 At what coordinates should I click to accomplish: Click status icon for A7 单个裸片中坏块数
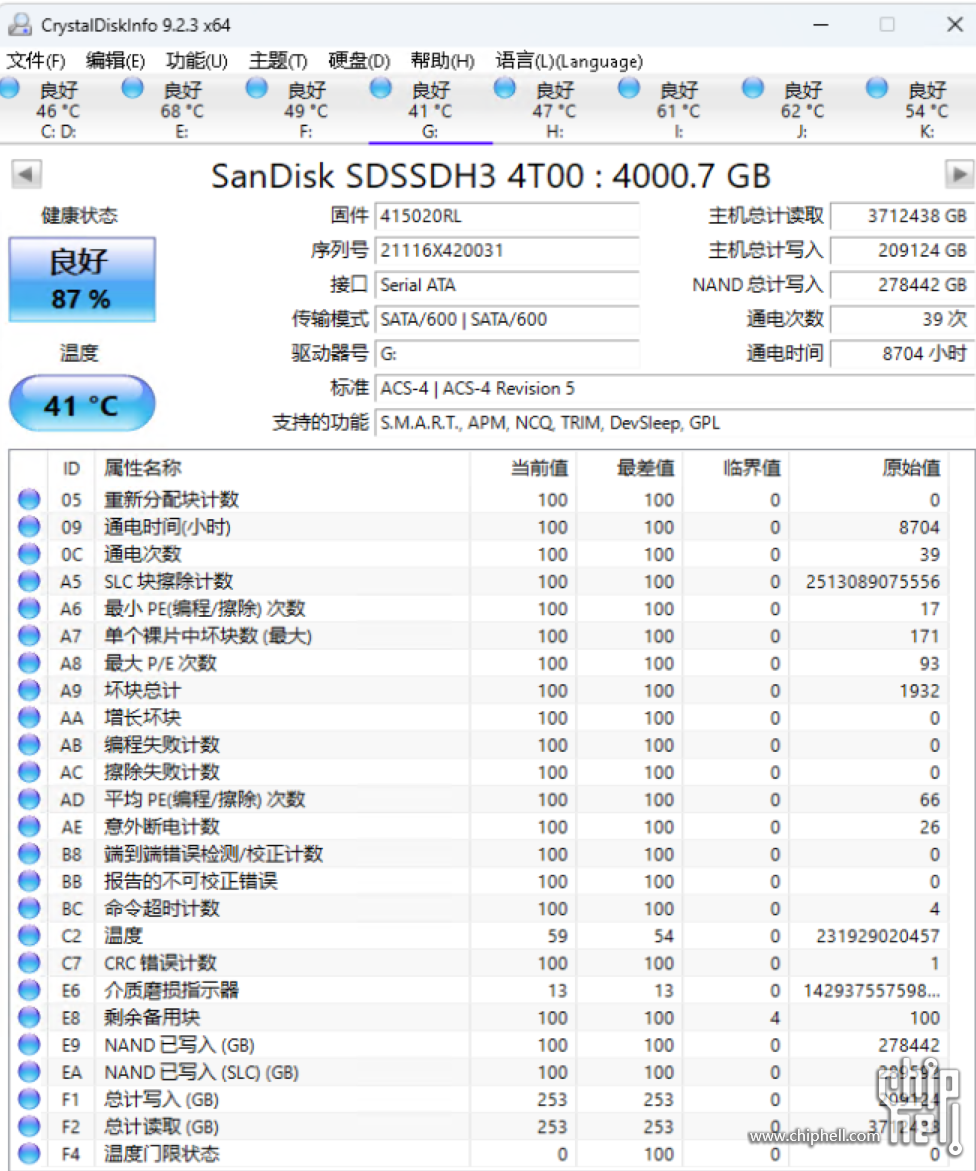[x=29, y=636]
